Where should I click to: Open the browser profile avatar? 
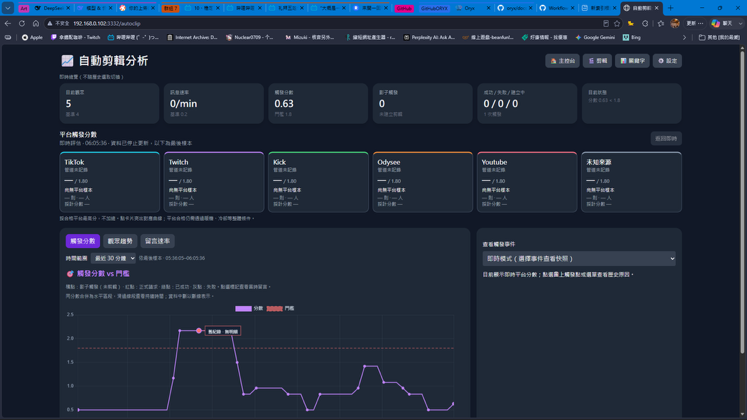pyautogui.click(x=675, y=23)
